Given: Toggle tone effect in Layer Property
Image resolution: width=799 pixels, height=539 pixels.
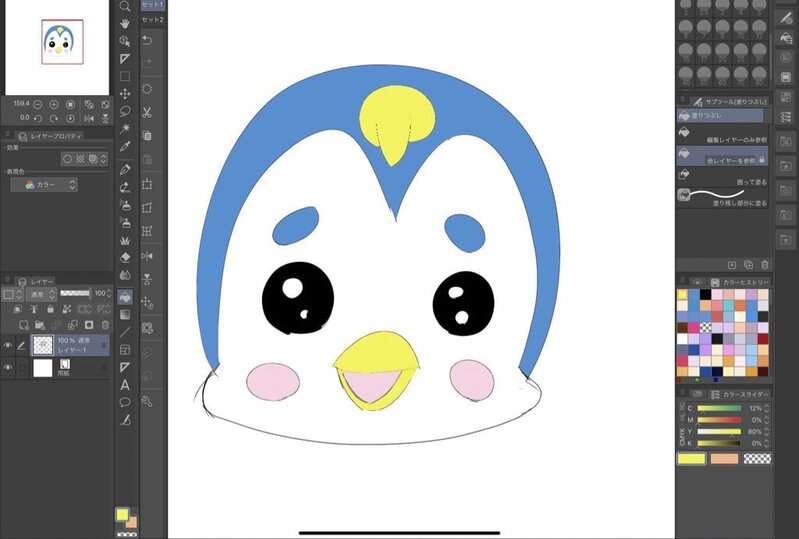Looking at the screenshot, I should coord(80,159).
